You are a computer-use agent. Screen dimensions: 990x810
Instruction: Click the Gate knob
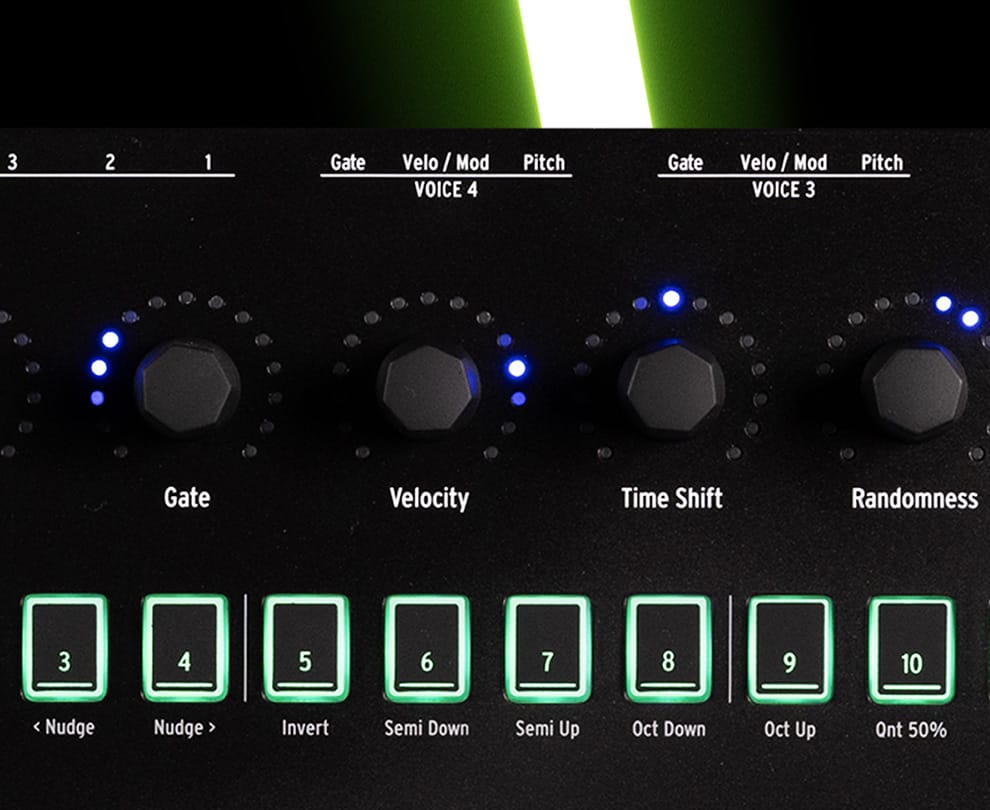click(187, 388)
